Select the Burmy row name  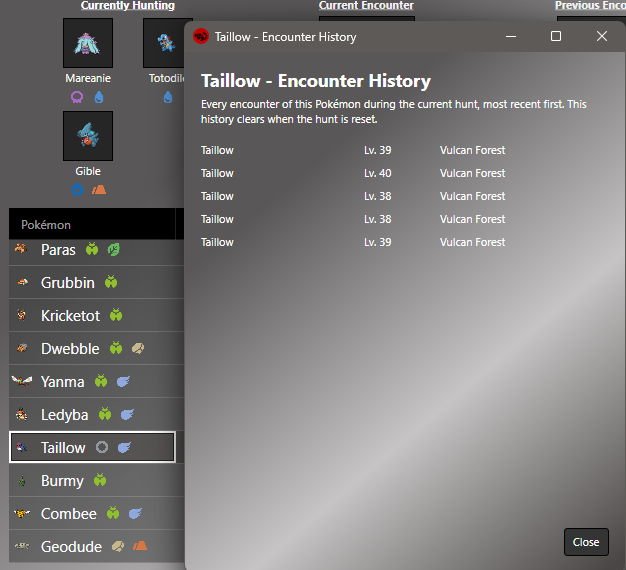62,481
